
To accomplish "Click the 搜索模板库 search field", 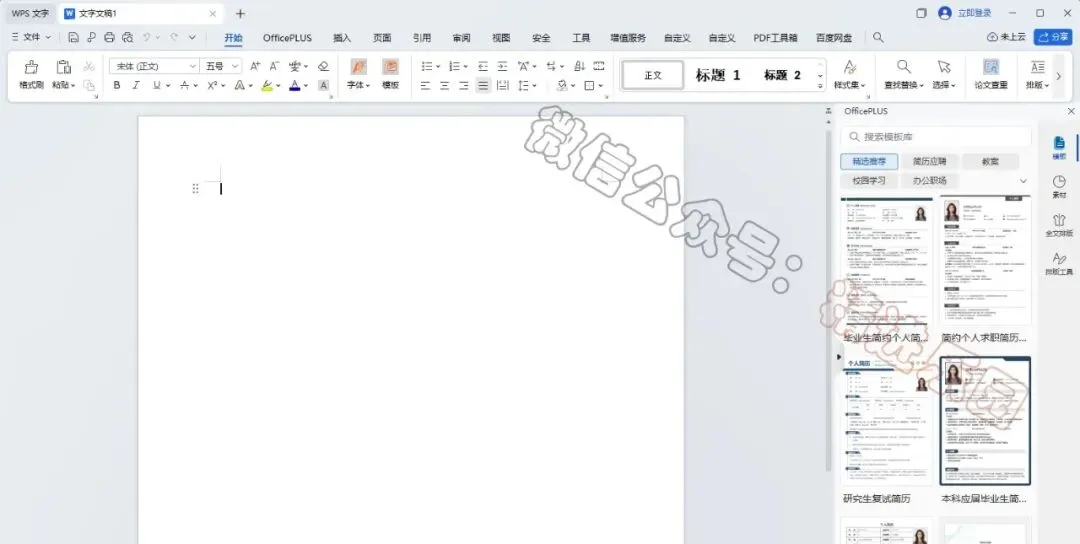I will [x=936, y=137].
